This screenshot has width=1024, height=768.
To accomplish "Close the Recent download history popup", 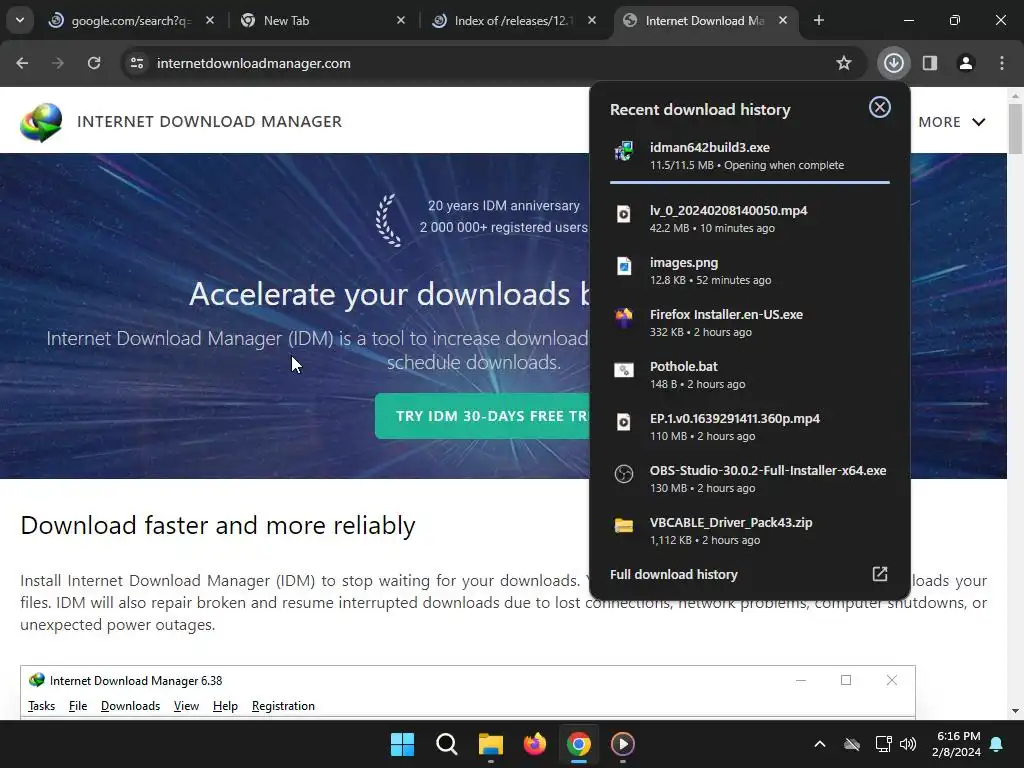I will (880, 107).
